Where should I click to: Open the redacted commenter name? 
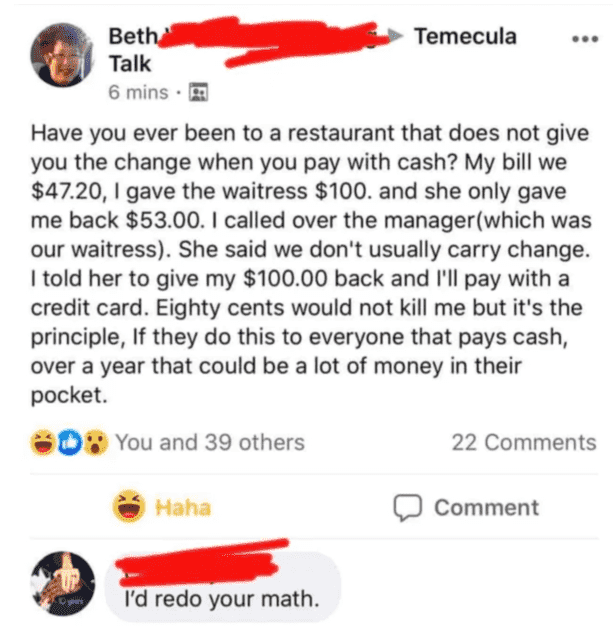click(199, 564)
